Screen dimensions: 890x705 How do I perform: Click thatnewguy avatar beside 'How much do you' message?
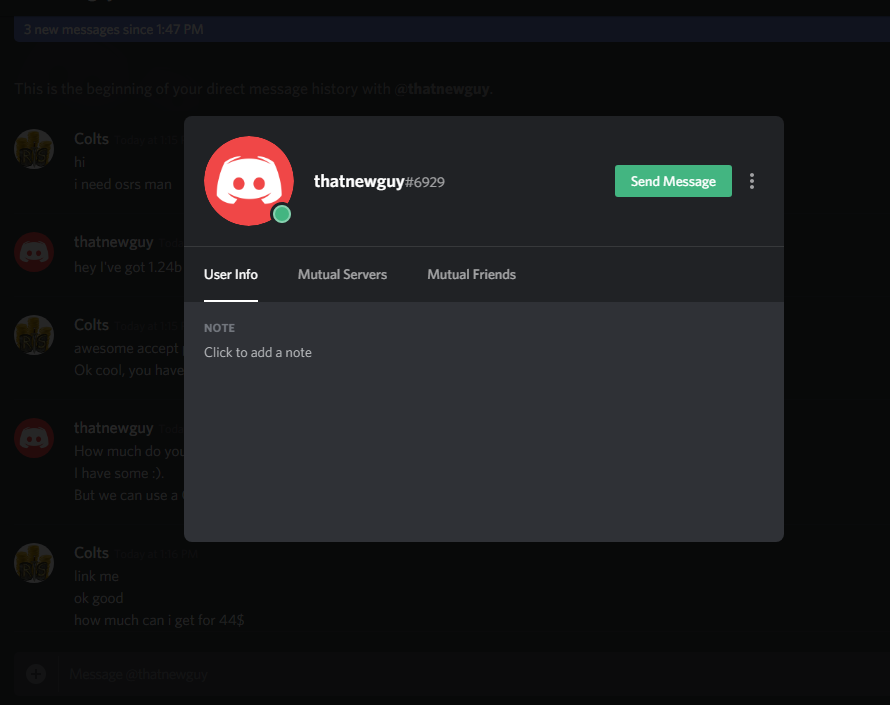tap(34, 438)
